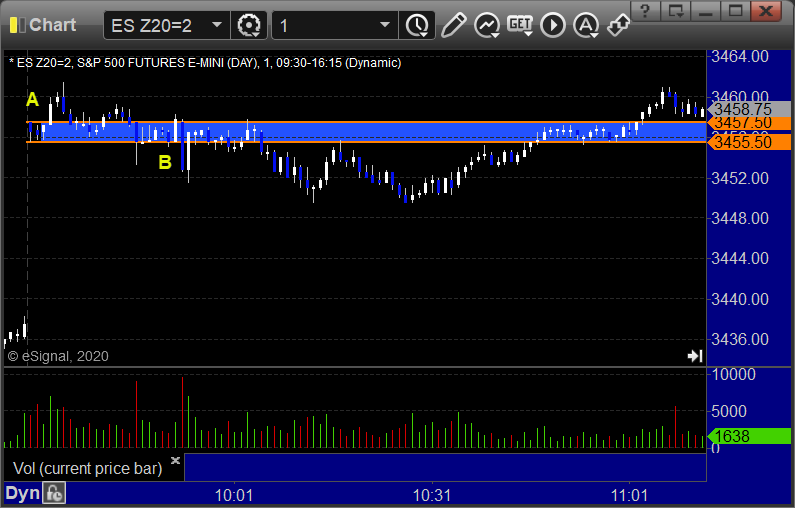Click the 10:01 time axis label
The image size is (795, 508).
[234, 495]
